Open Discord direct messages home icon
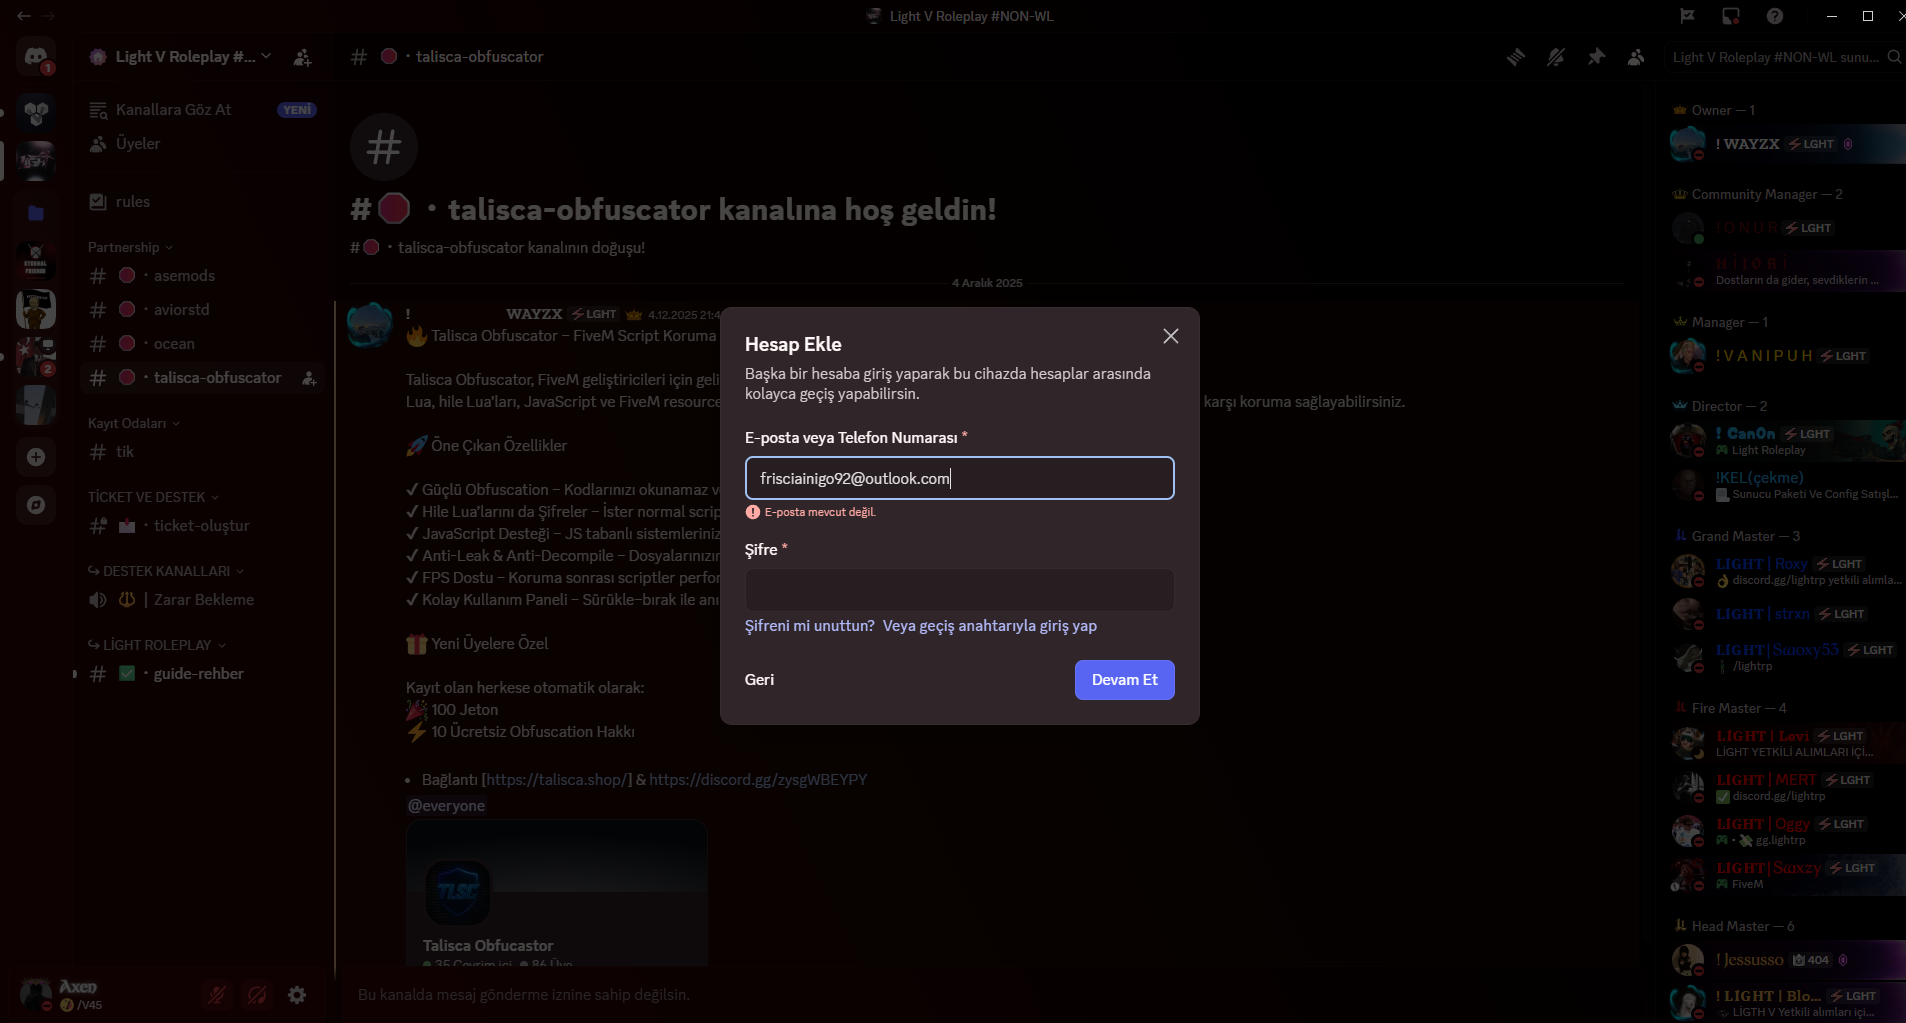Image resolution: width=1906 pixels, height=1023 pixels. point(36,57)
